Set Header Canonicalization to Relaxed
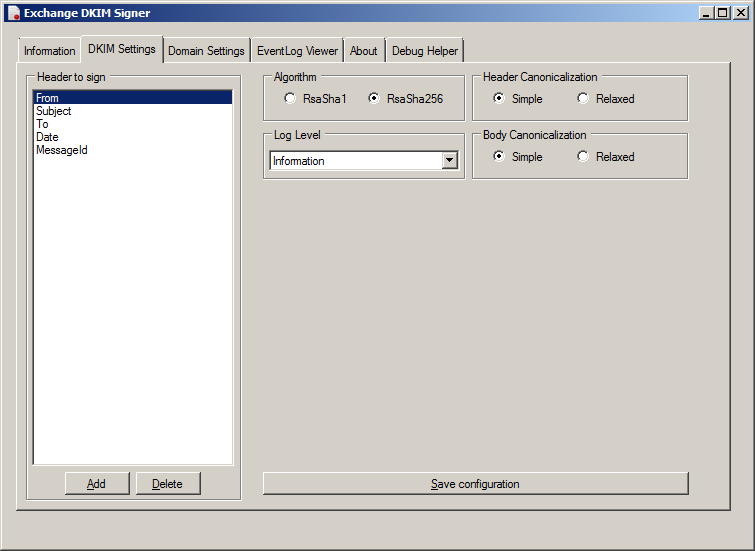The height and width of the screenshot is (551, 755). point(606,99)
